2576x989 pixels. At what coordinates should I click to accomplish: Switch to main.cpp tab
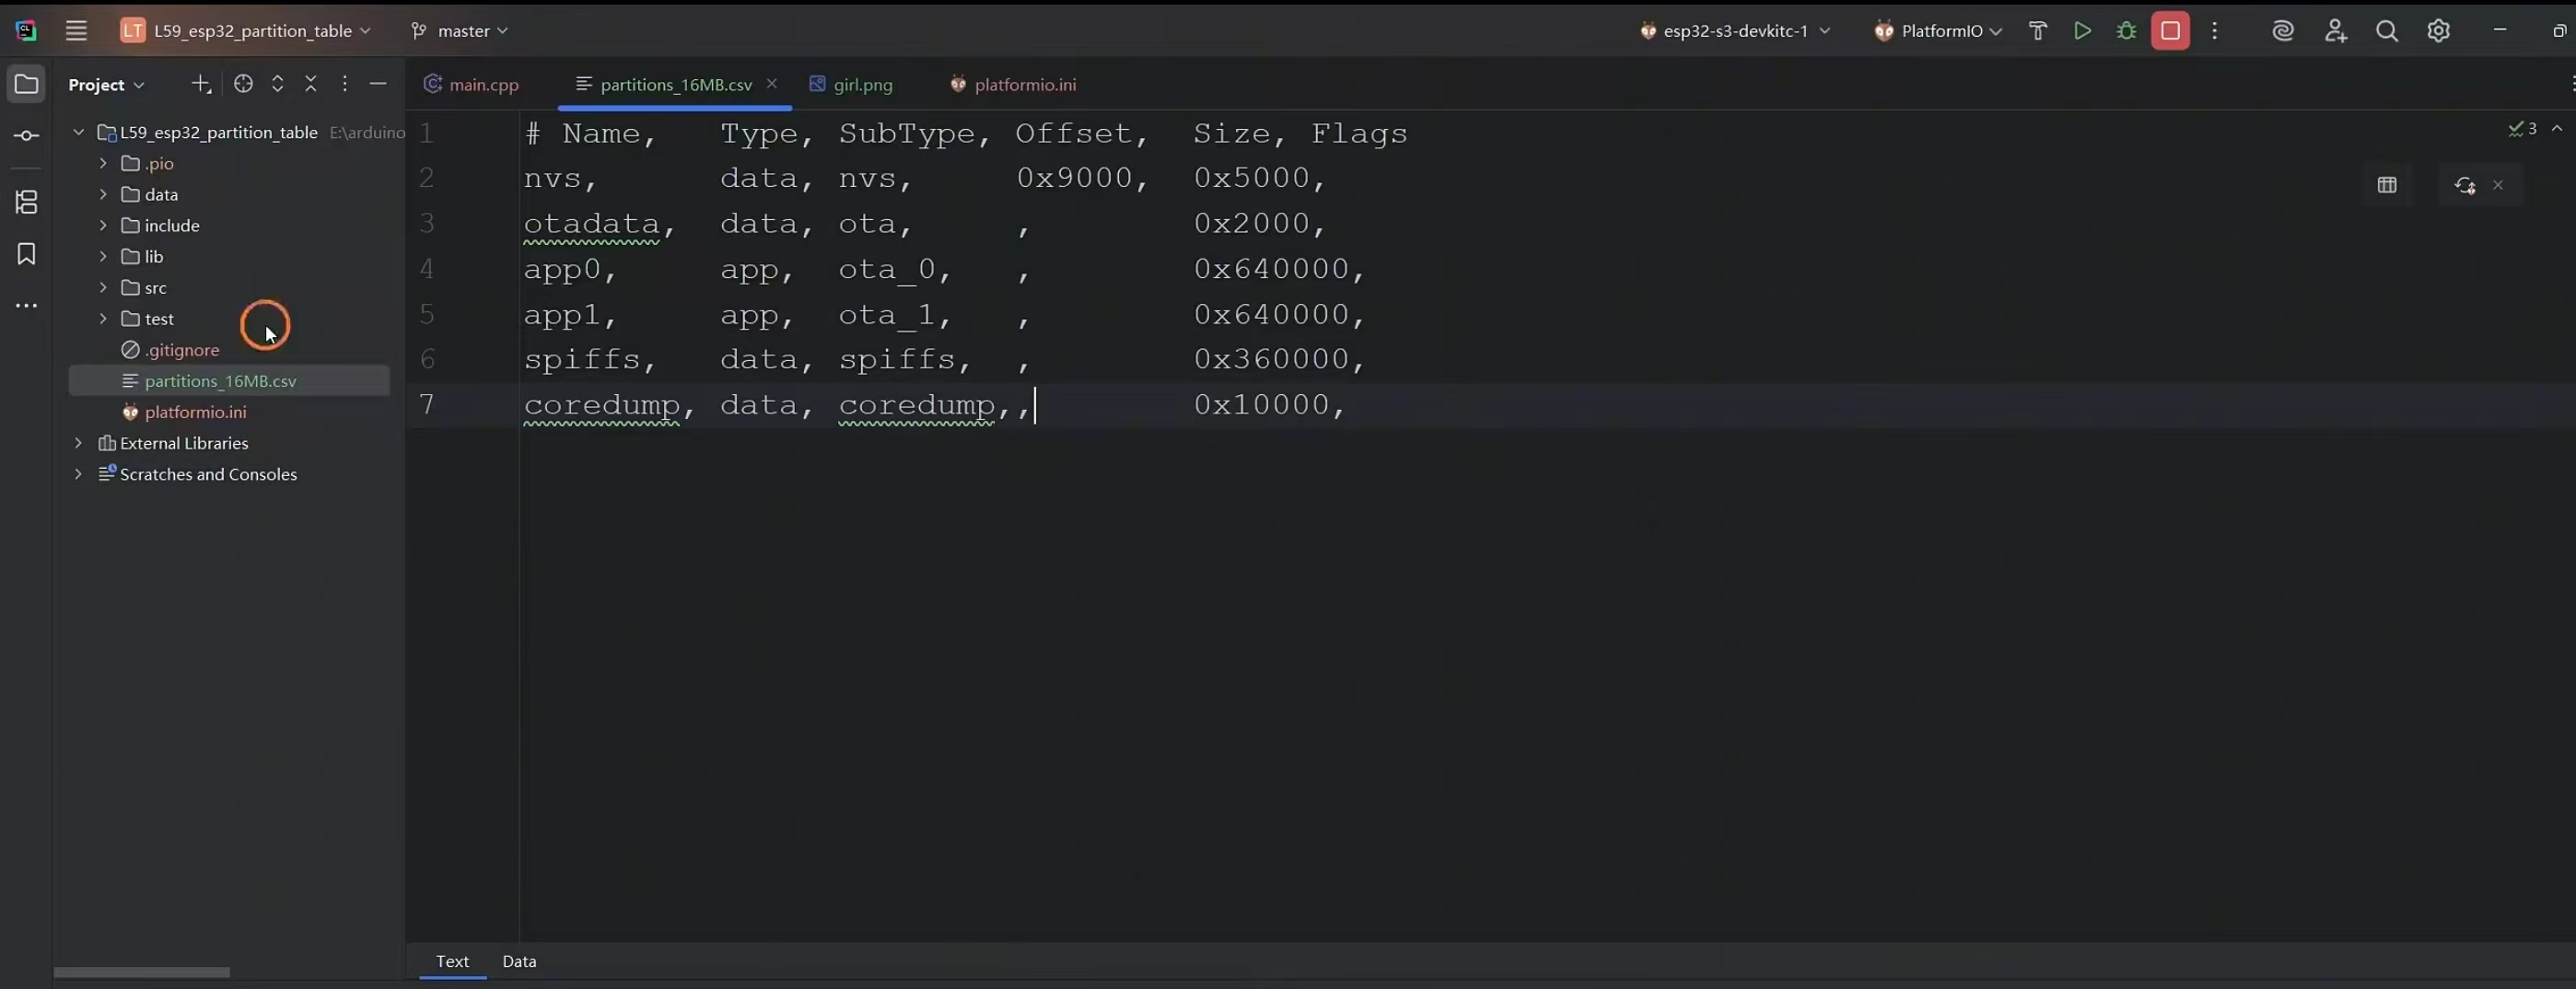point(472,85)
